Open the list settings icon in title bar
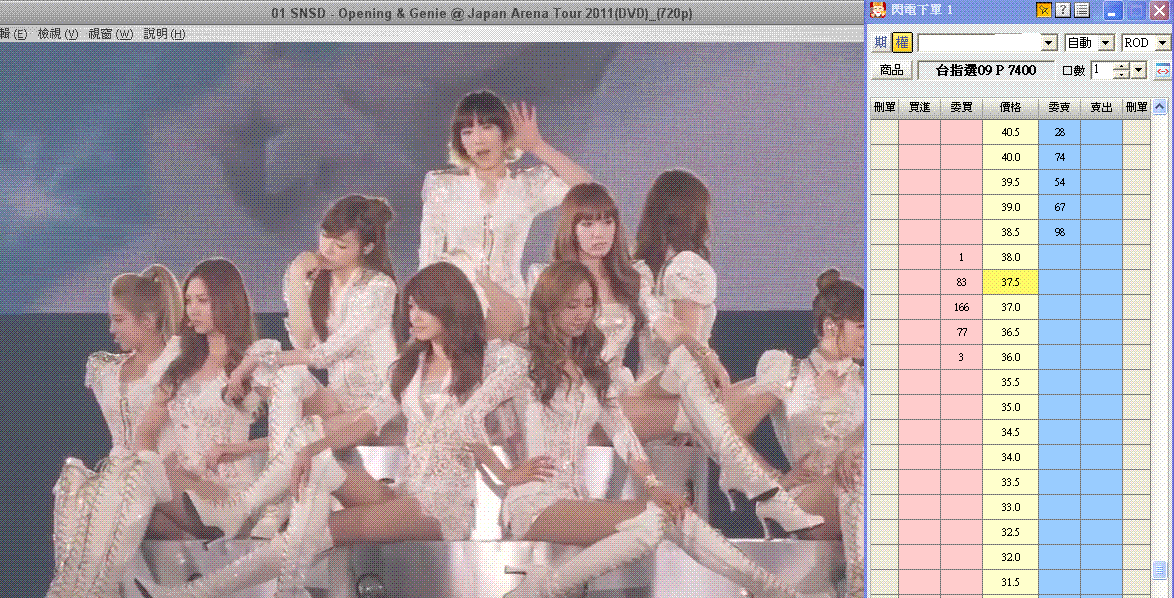The width and height of the screenshot is (1174, 598). tap(1081, 10)
